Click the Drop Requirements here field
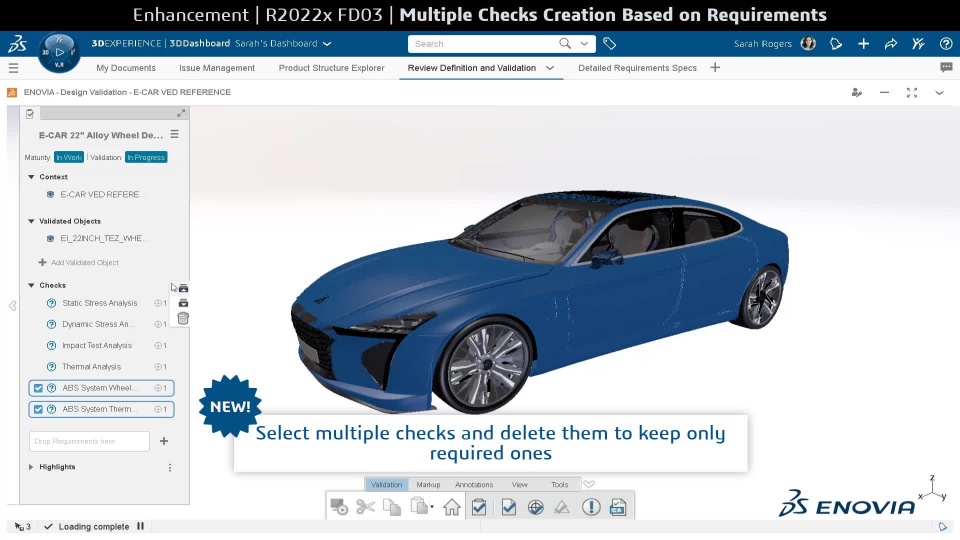Viewport: 960px width, 540px height. (x=89, y=441)
